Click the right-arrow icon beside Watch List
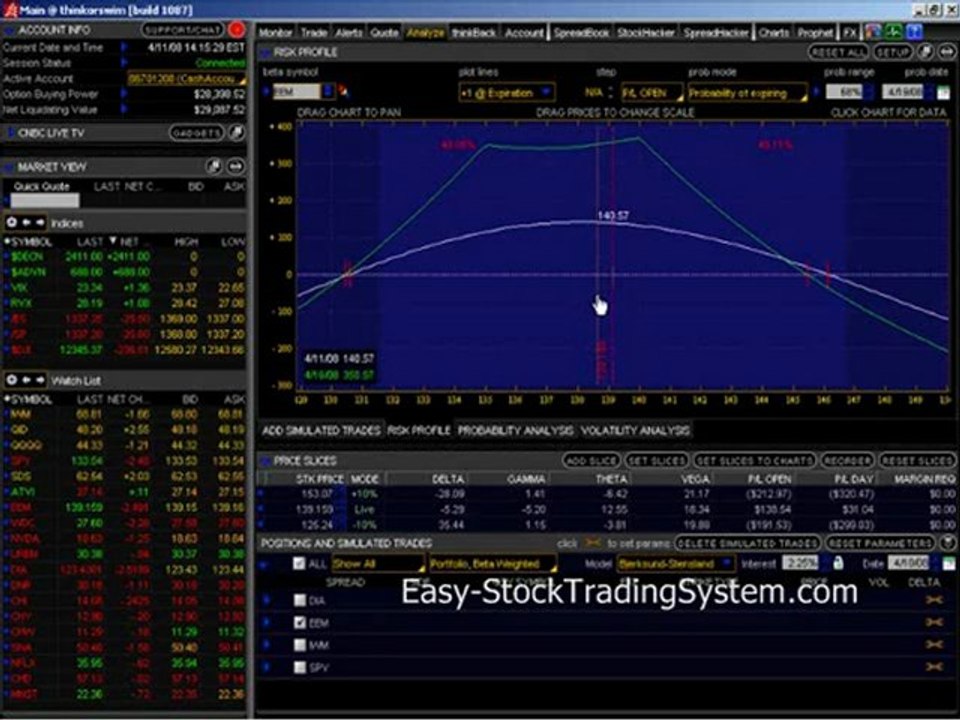Screen dimensions: 960x720 (40, 380)
